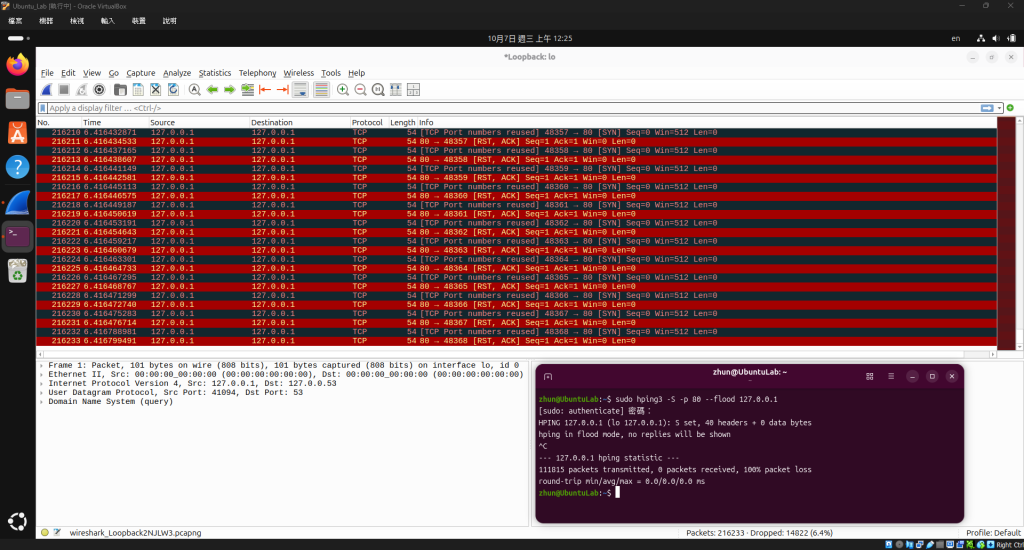Reset text to normal size
1024x550 pixels.
tap(378, 90)
